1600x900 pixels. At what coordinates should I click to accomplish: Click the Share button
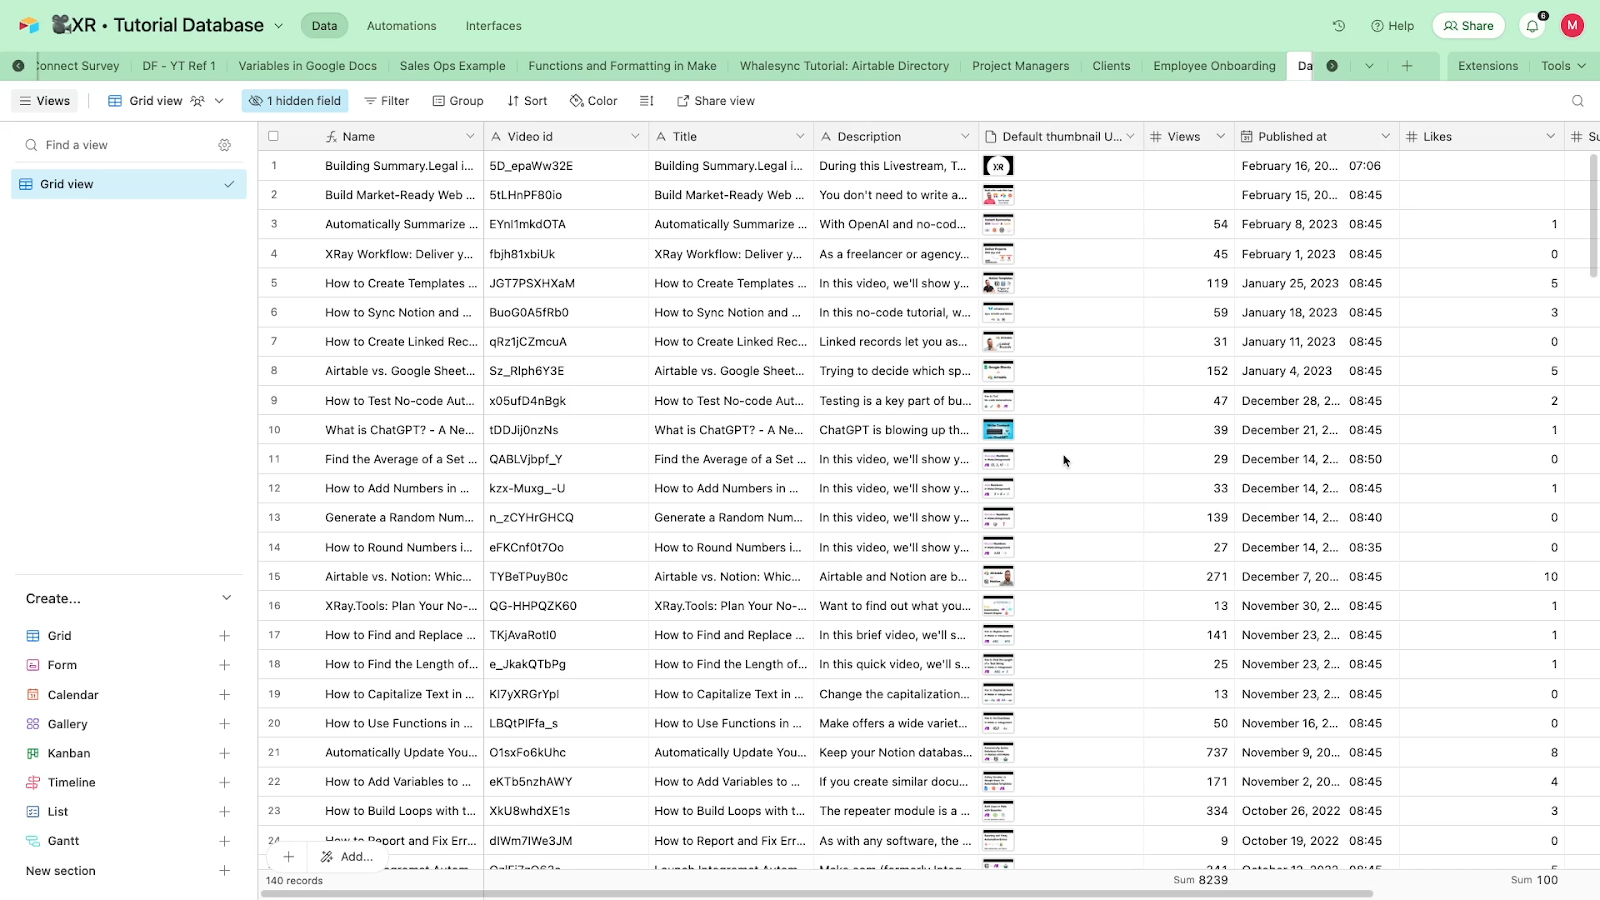[x=1468, y=26]
